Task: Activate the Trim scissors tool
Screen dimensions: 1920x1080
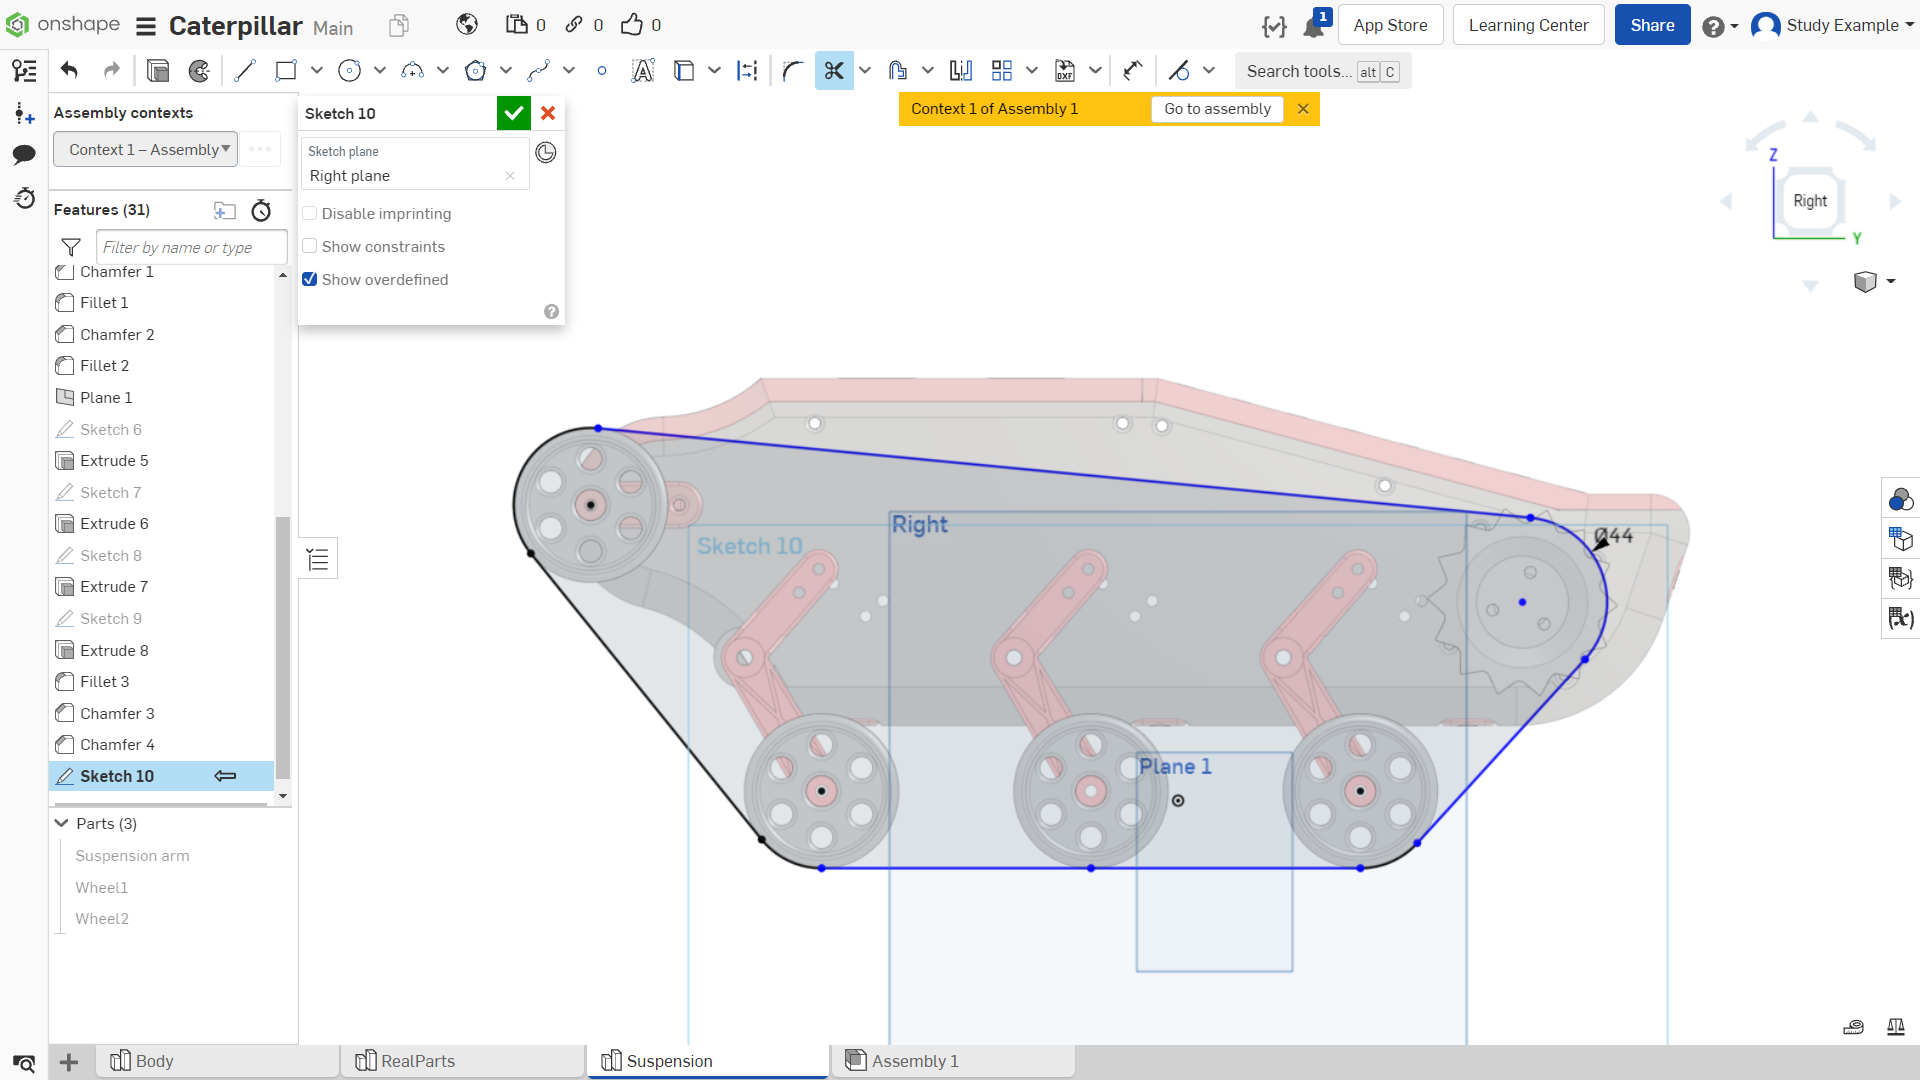Action: [834, 71]
